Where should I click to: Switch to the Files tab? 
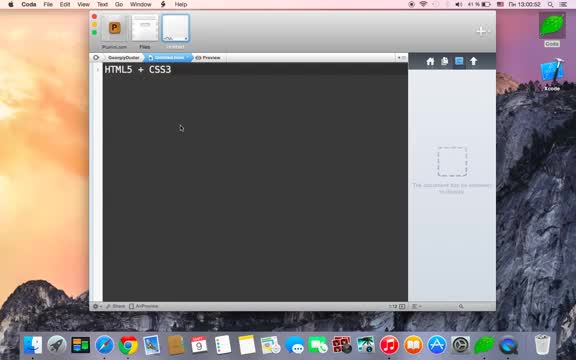145,28
